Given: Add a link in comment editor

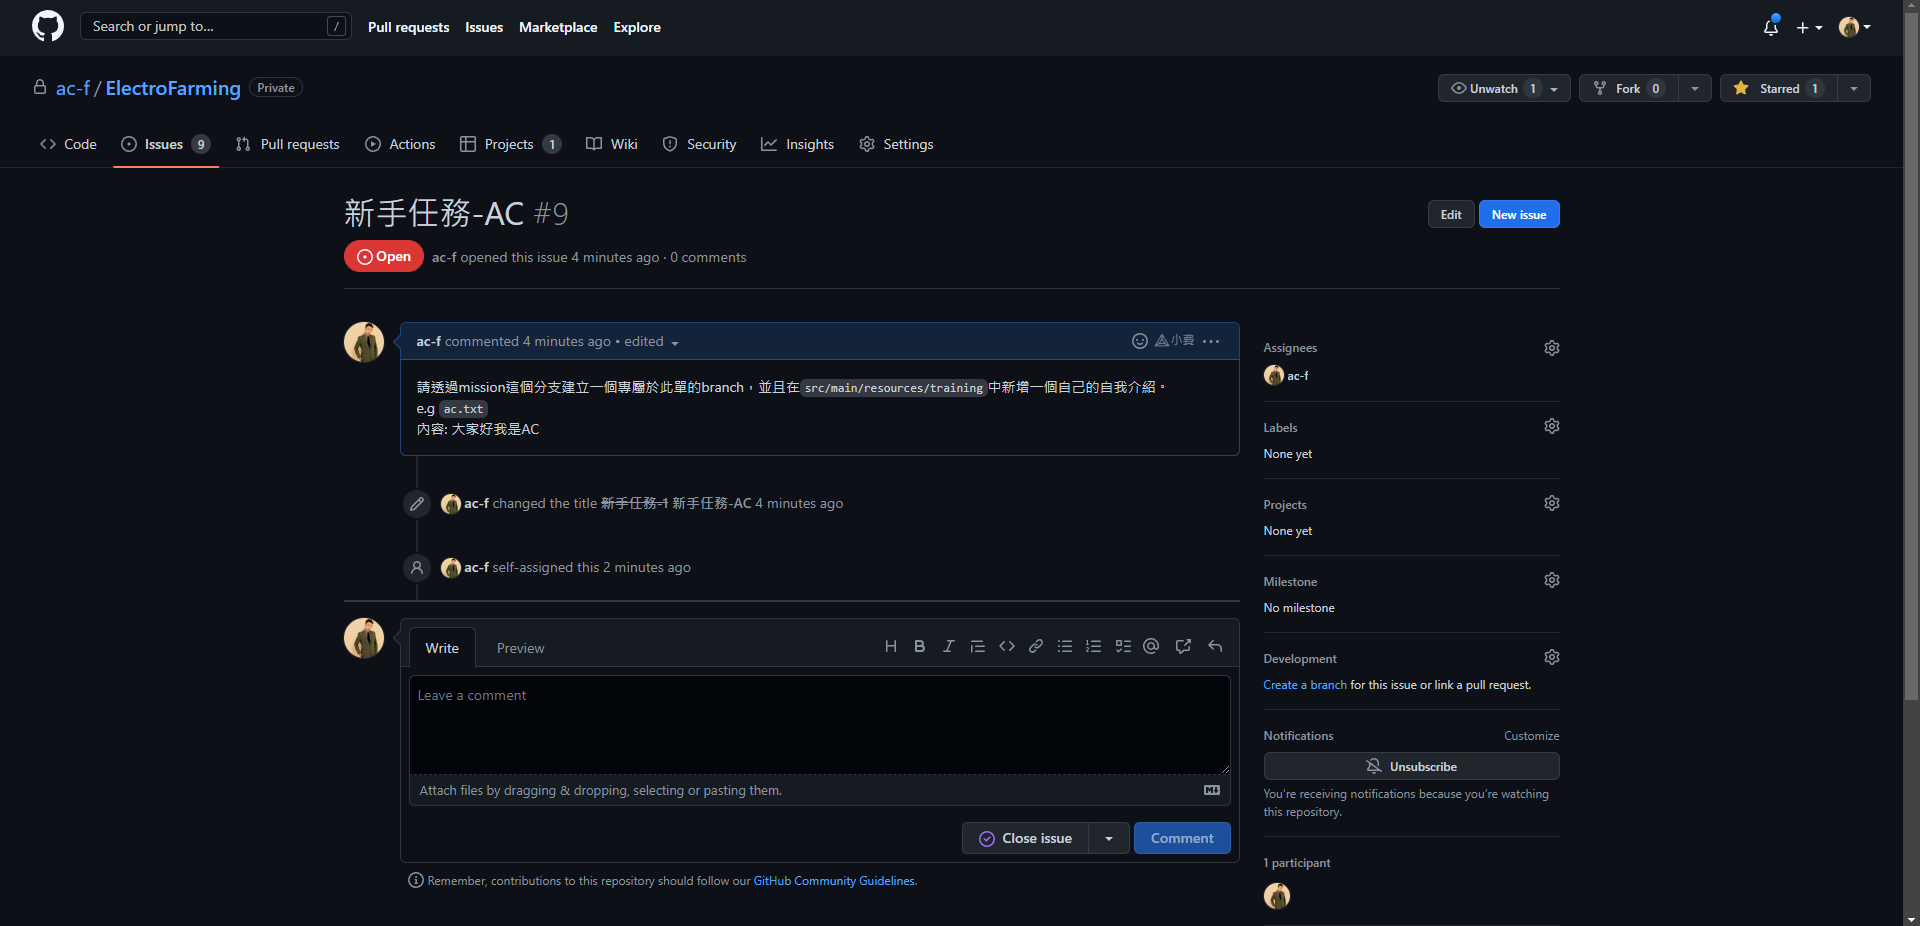Looking at the screenshot, I should coord(1036,646).
